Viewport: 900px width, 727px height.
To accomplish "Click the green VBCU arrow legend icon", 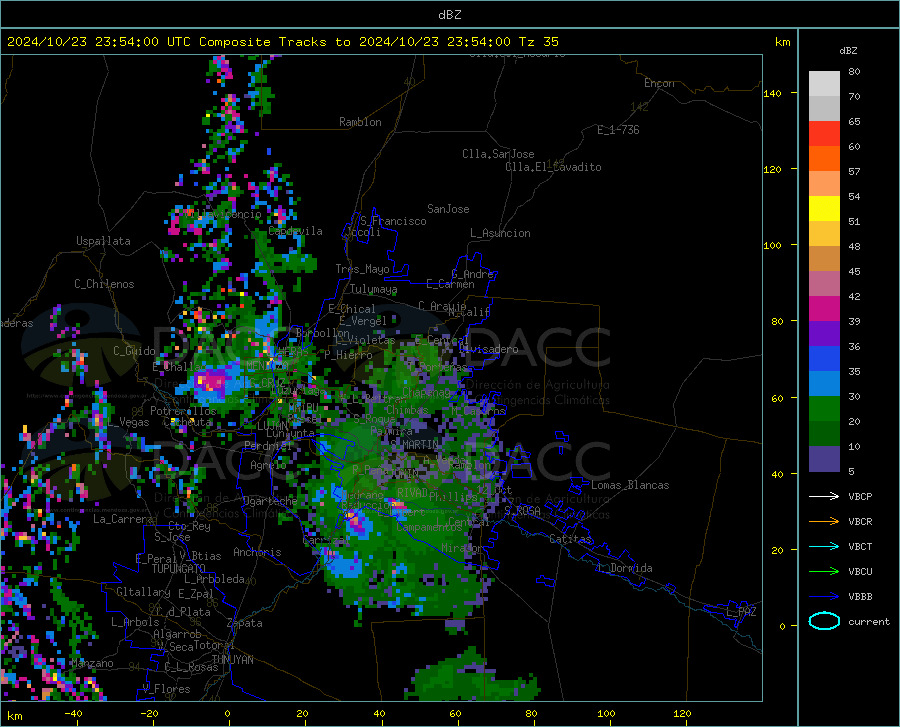I will 824,571.
